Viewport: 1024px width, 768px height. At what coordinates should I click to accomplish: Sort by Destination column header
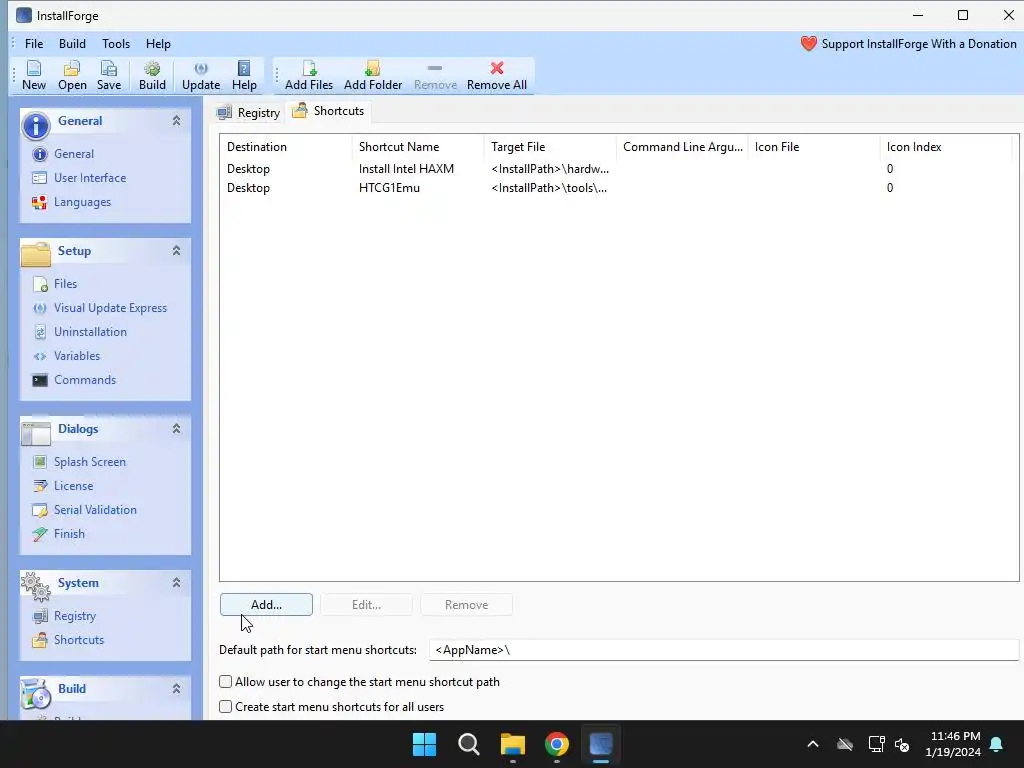[285, 147]
